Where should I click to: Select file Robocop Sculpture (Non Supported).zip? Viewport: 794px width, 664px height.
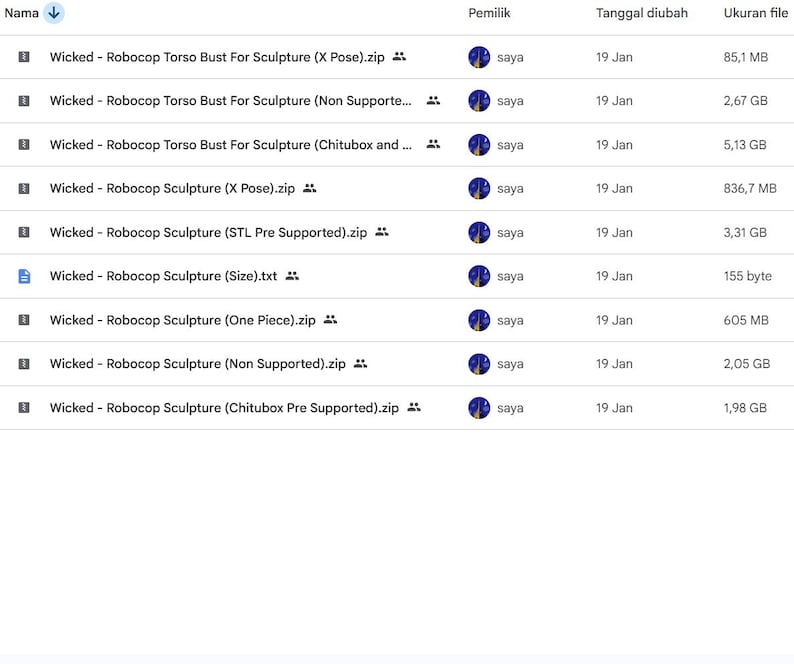point(197,364)
